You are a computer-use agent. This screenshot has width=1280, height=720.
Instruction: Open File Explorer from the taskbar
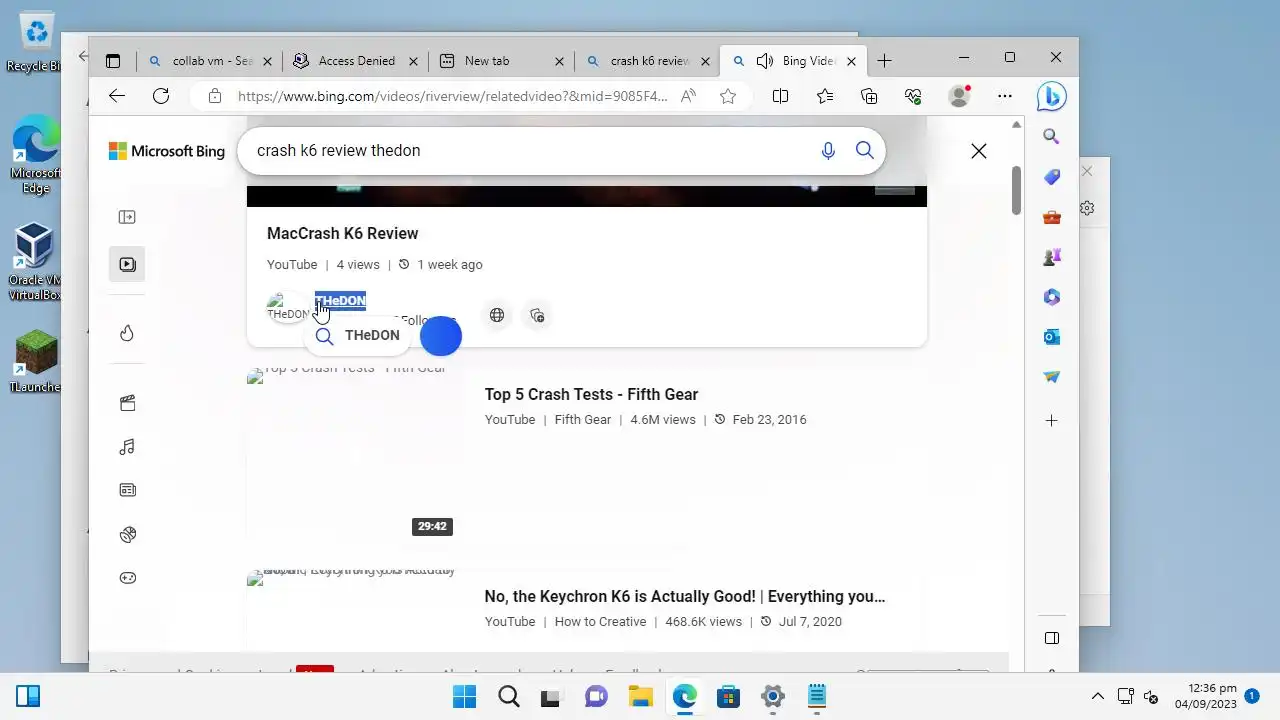point(640,697)
